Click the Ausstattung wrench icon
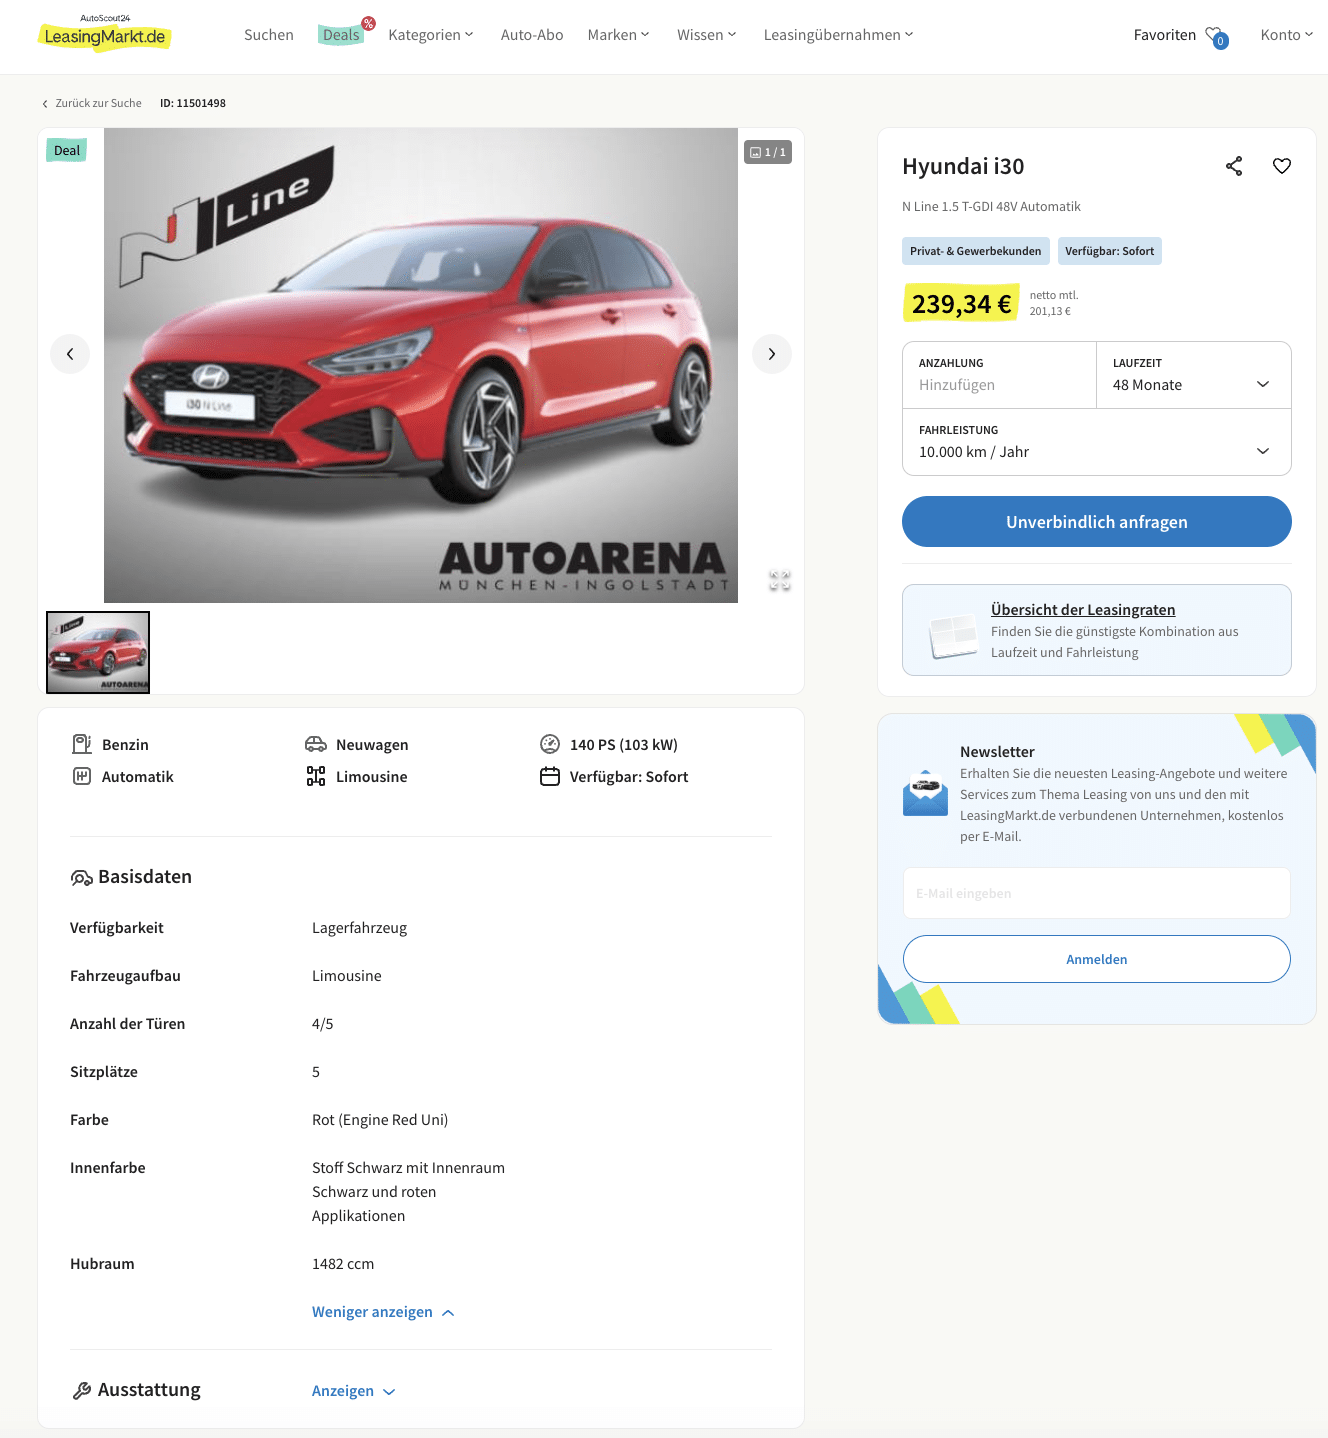Image resolution: width=1328 pixels, height=1438 pixels. pos(82,1390)
